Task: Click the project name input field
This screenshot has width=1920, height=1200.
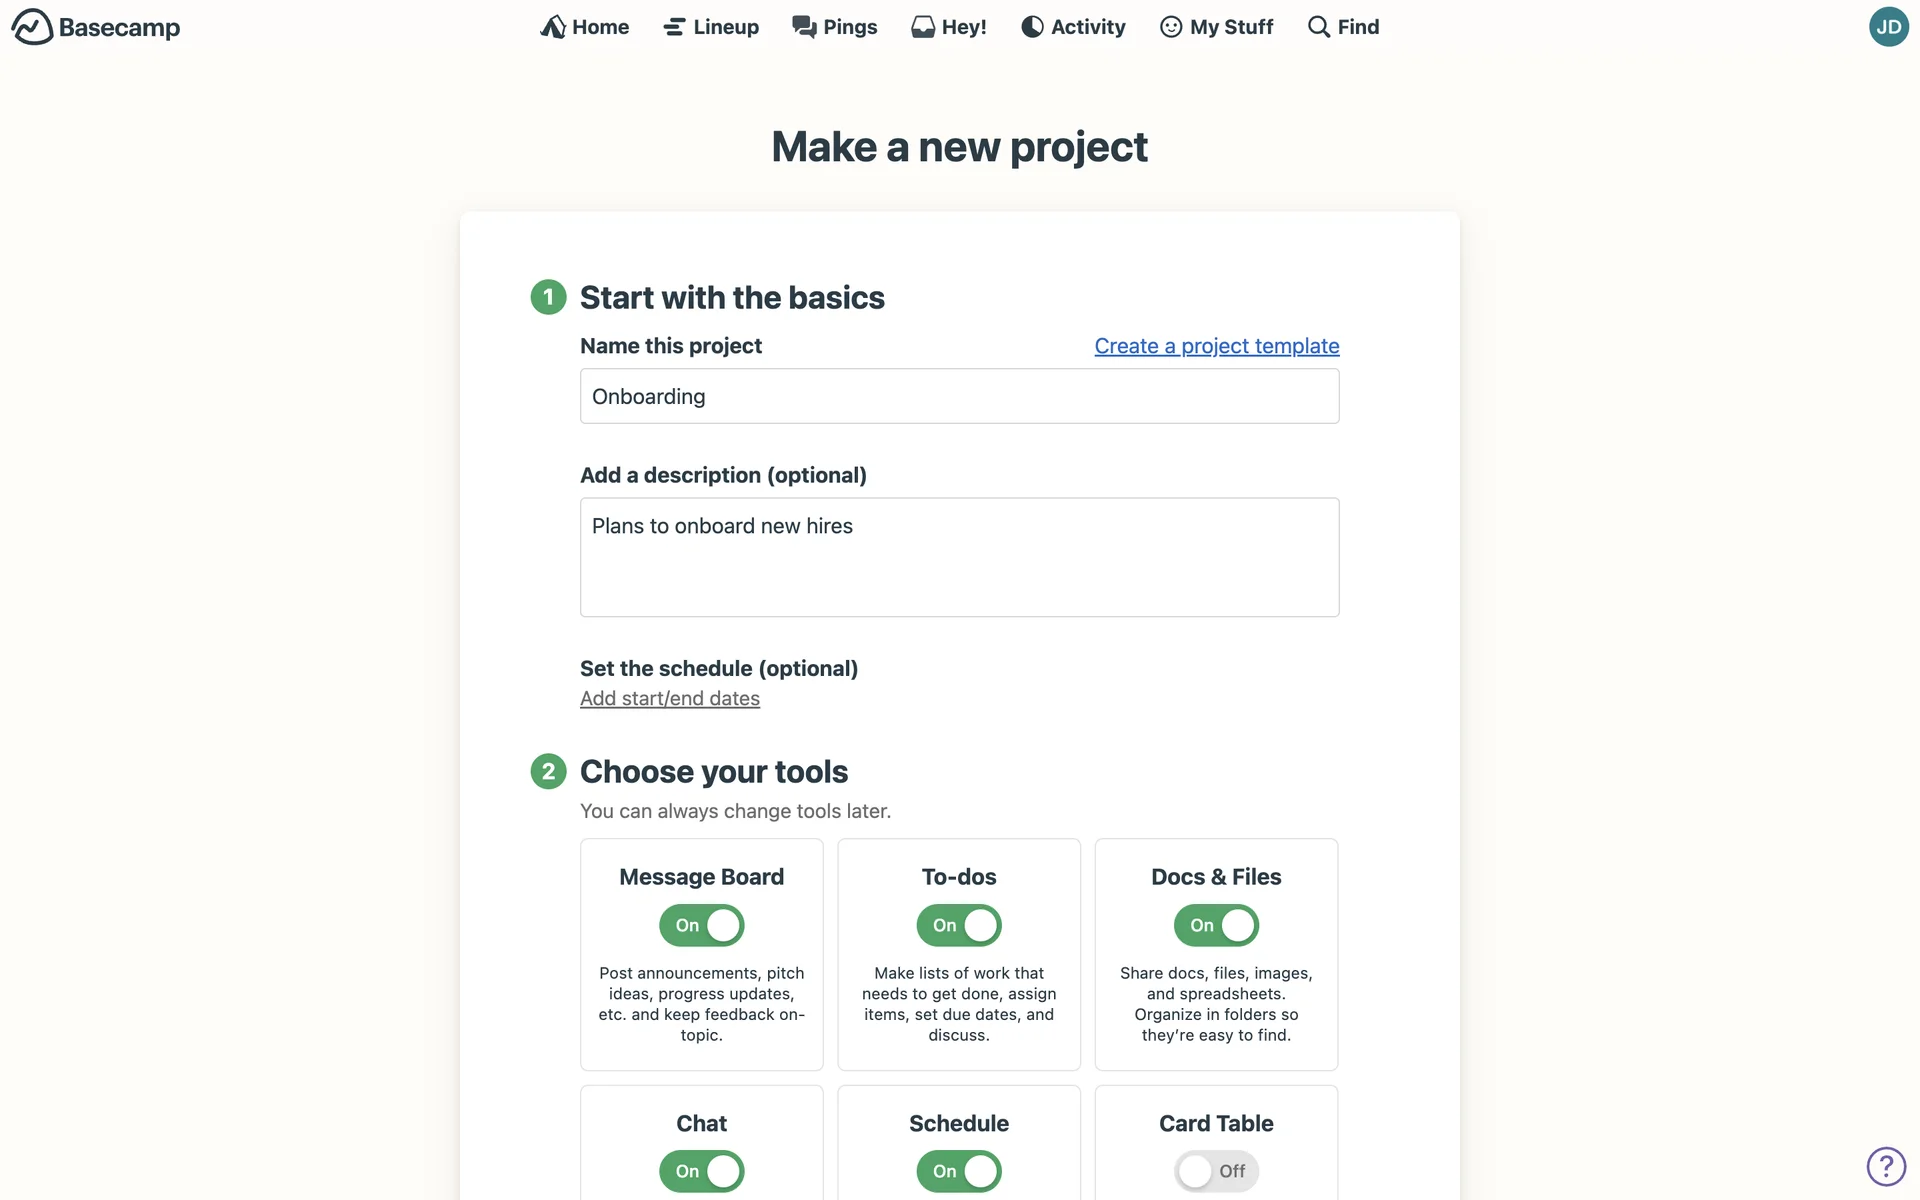Action: pyautogui.click(x=959, y=396)
